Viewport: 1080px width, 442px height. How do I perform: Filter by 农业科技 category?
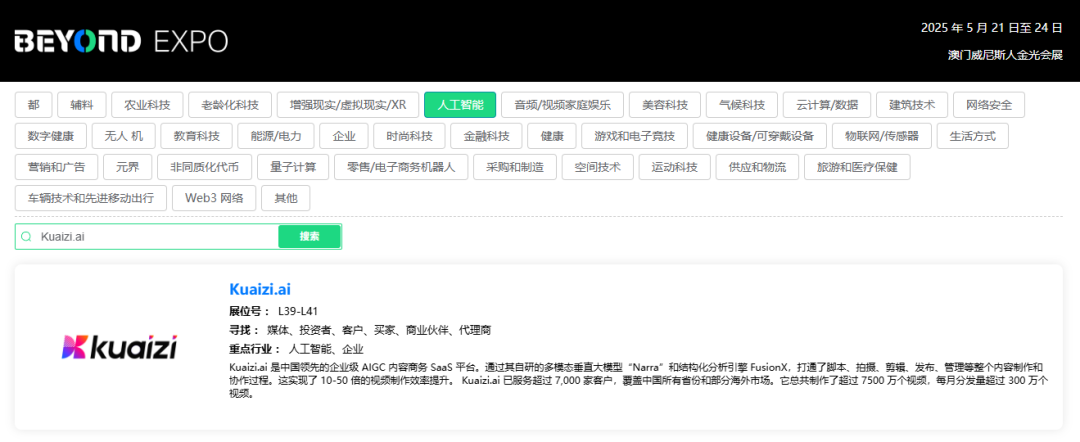click(147, 105)
